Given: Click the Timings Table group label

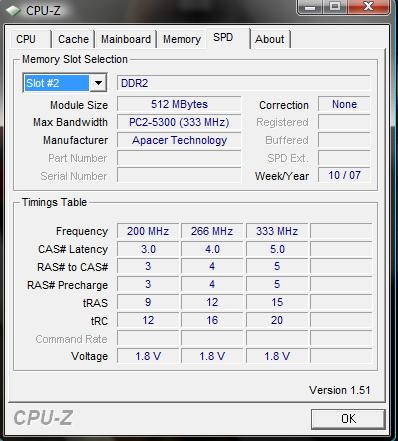Looking at the screenshot, I should [54, 202].
